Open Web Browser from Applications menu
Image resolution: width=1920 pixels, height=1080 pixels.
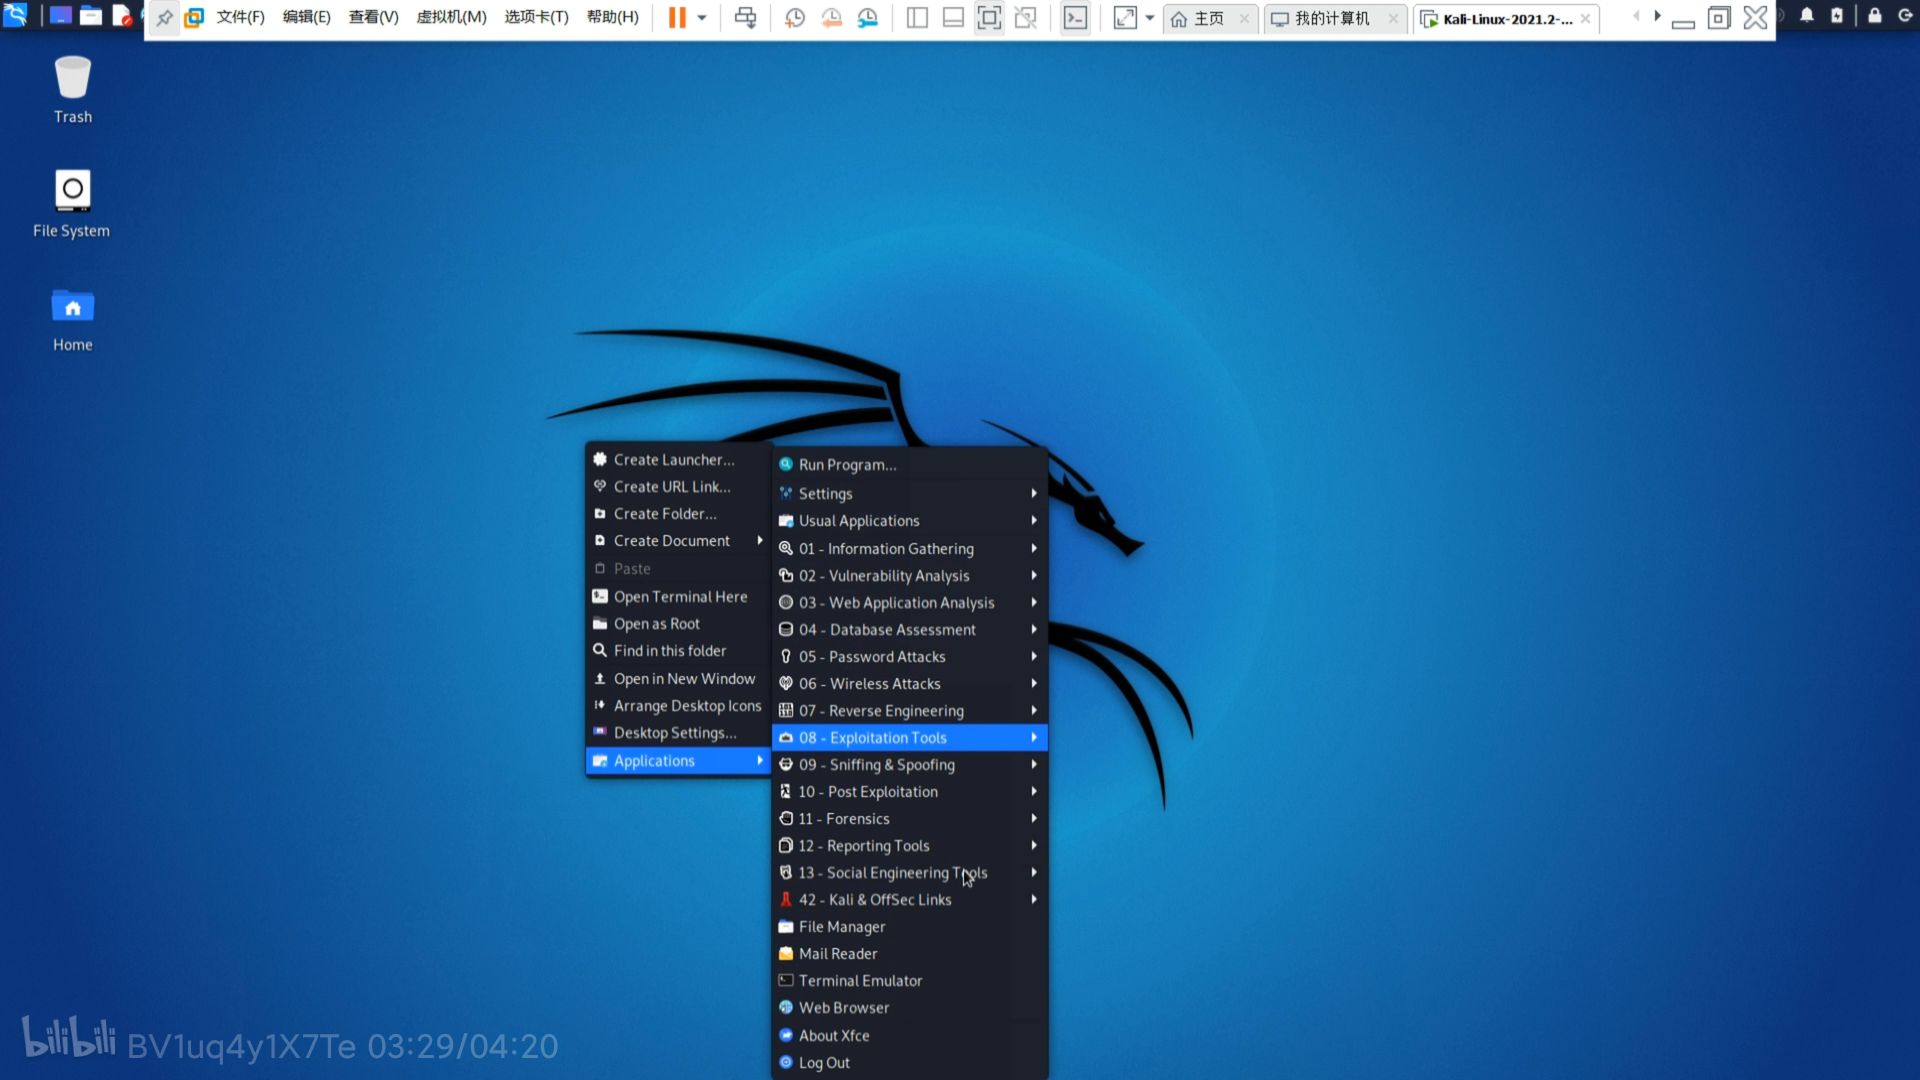[843, 1006]
